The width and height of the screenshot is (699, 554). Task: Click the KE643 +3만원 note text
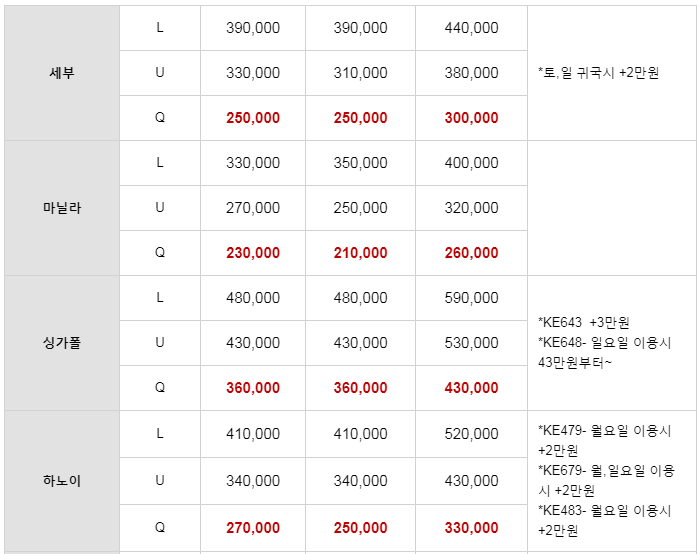(x=584, y=322)
